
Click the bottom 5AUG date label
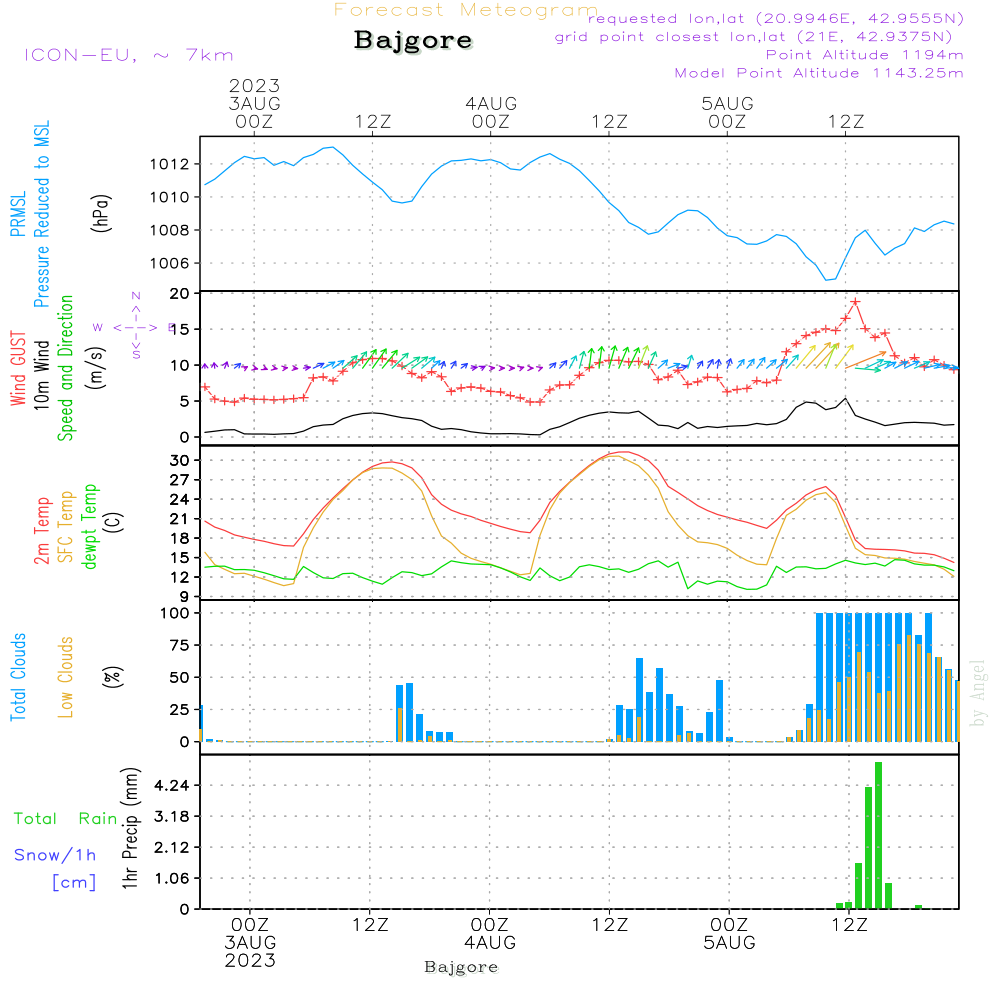click(729, 942)
